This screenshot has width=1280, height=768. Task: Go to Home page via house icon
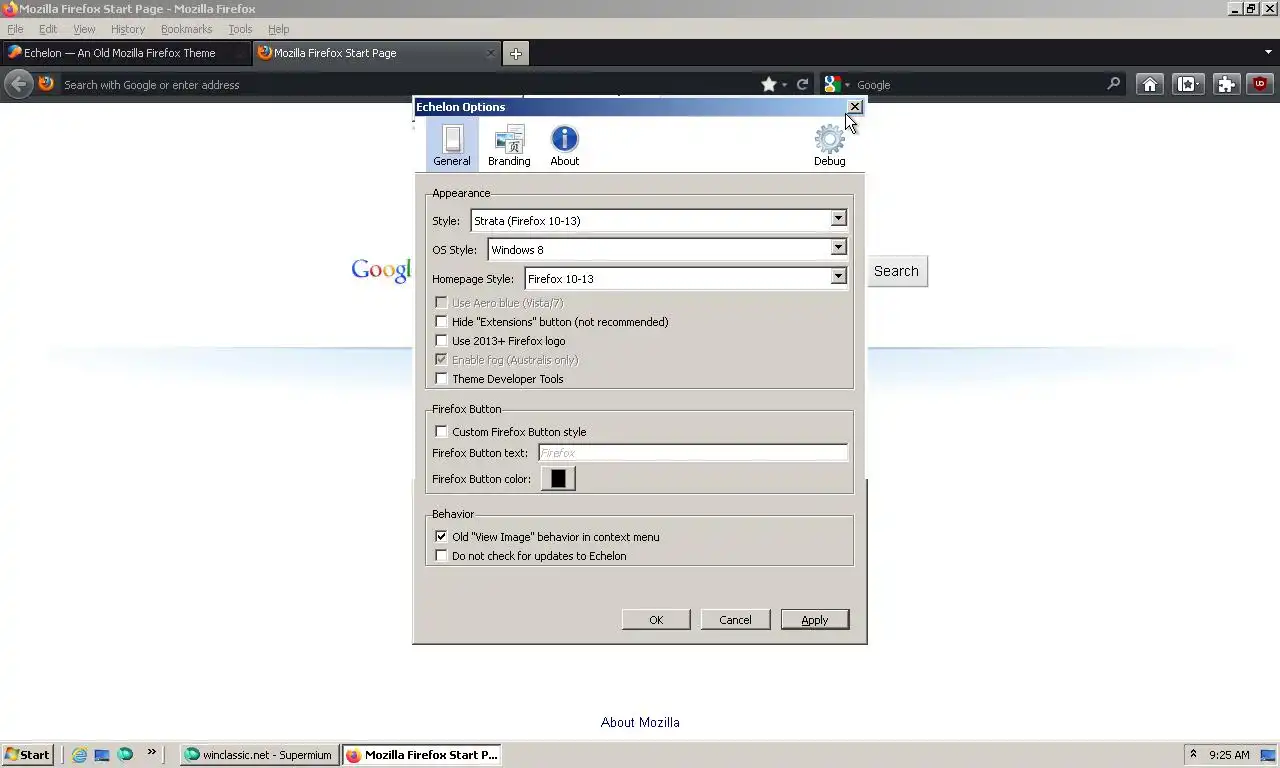pos(1150,84)
